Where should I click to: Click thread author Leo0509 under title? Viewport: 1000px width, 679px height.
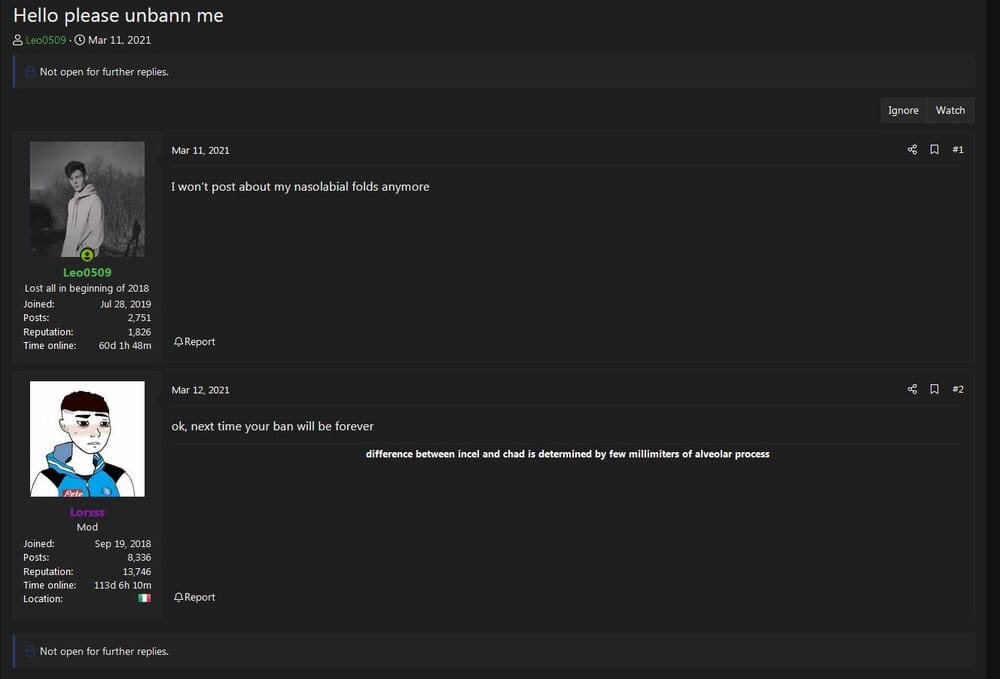pos(46,40)
